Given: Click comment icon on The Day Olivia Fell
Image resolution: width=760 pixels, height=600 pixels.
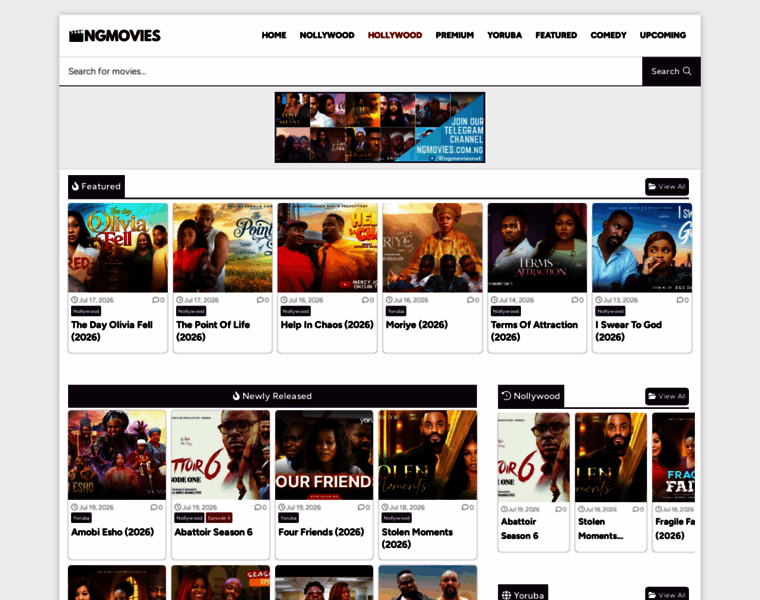Looking at the screenshot, I should point(156,300).
